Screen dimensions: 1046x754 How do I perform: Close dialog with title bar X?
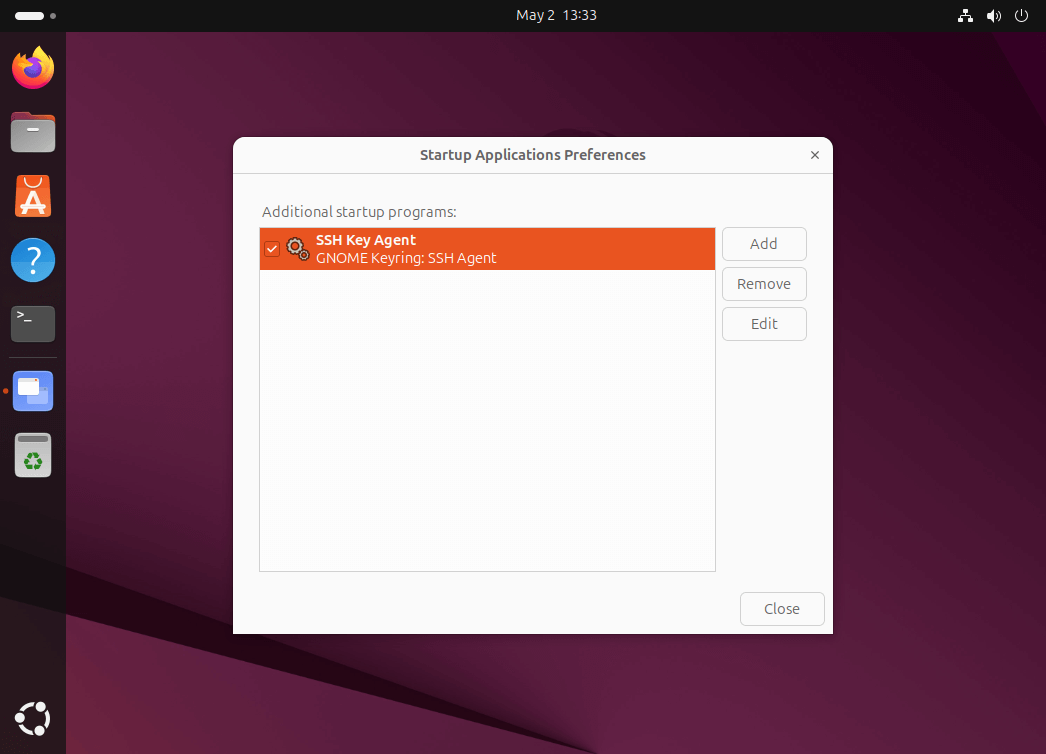pyautogui.click(x=815, y=155)
